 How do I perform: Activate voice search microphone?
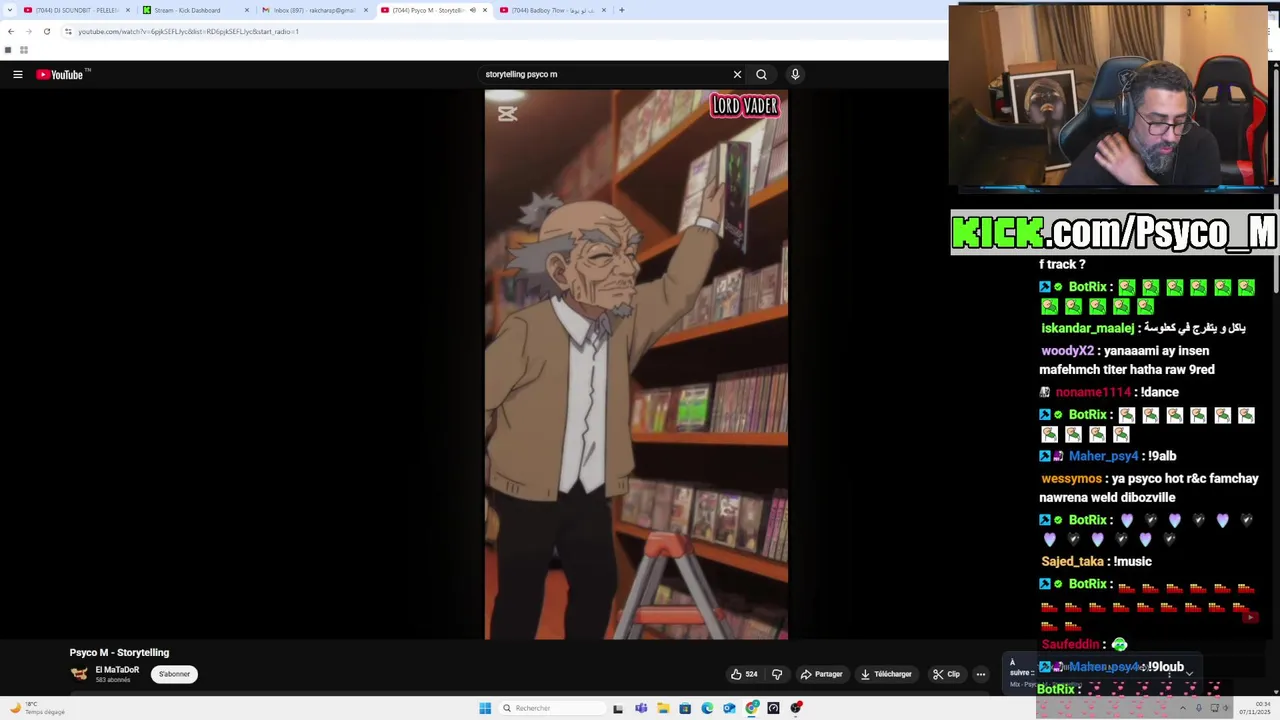coord(795,74)
